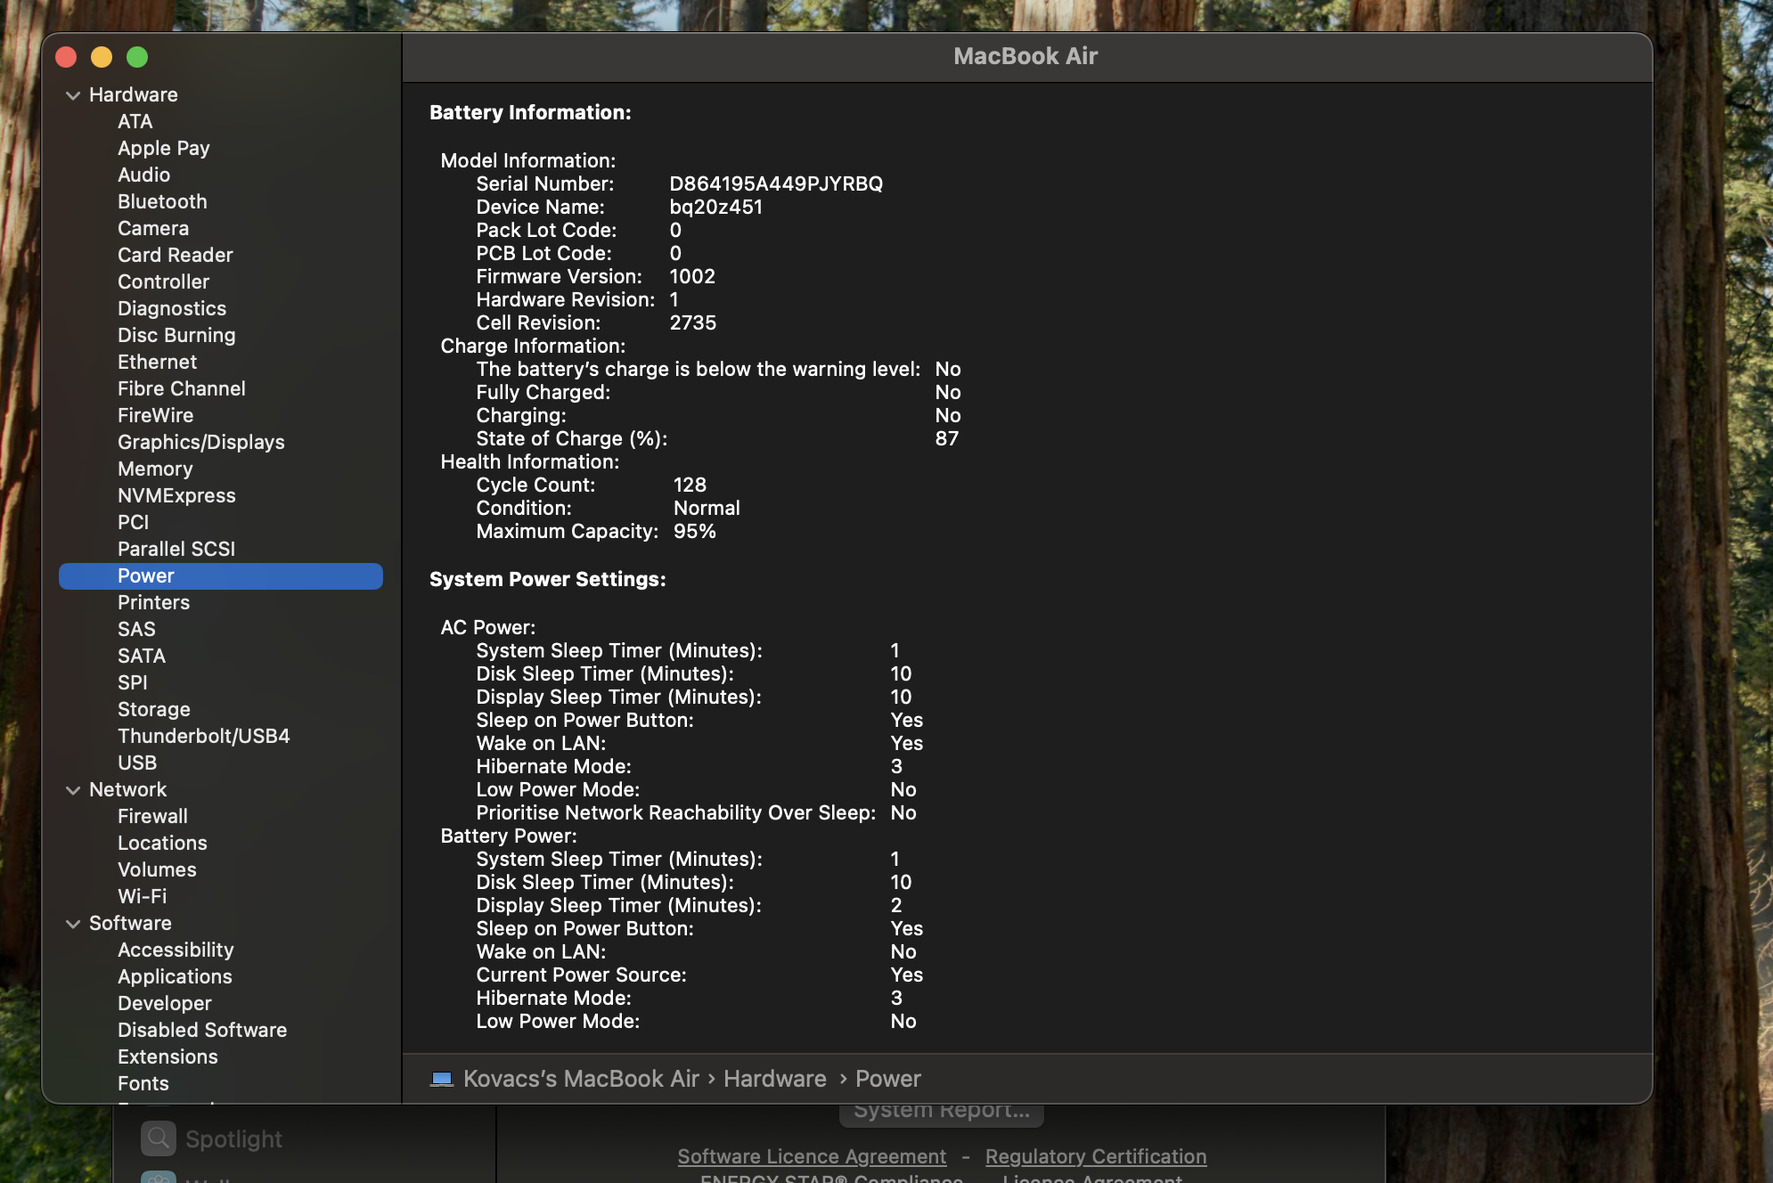Select Volumes under Network
1773x1183 pixels.
coord(157,870)
